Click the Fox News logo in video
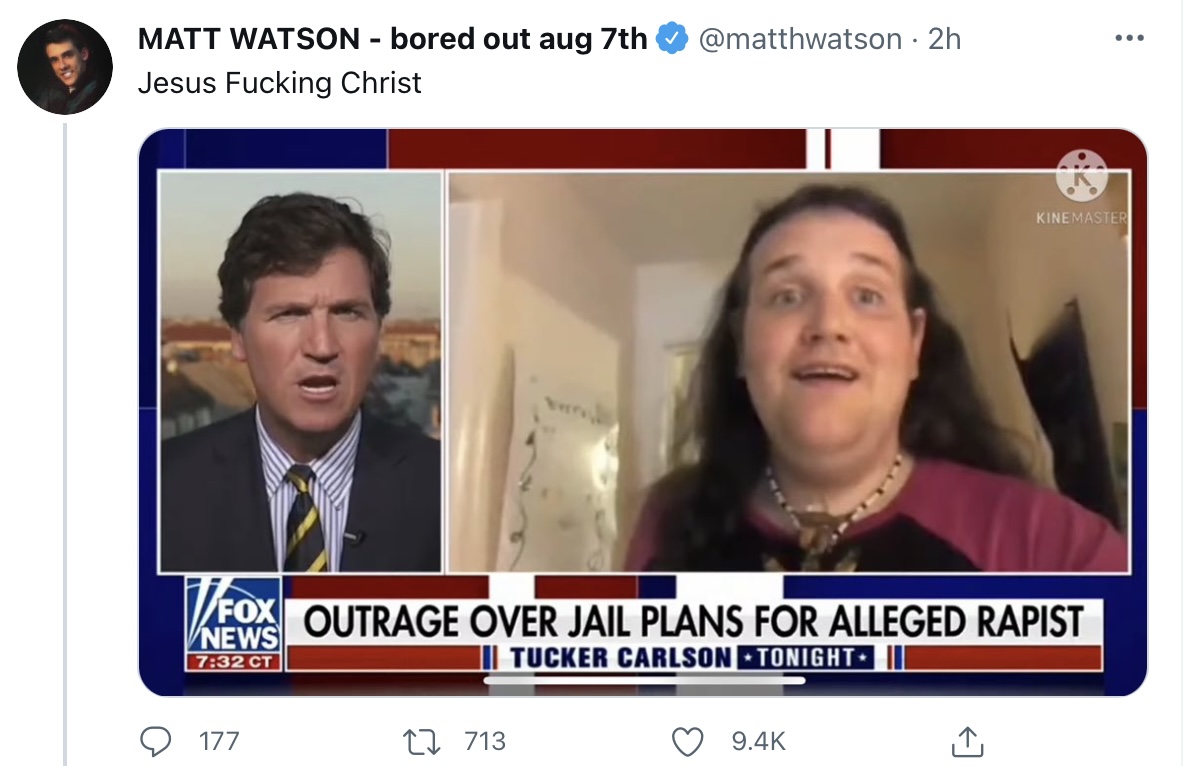 [x=235, y=623]
